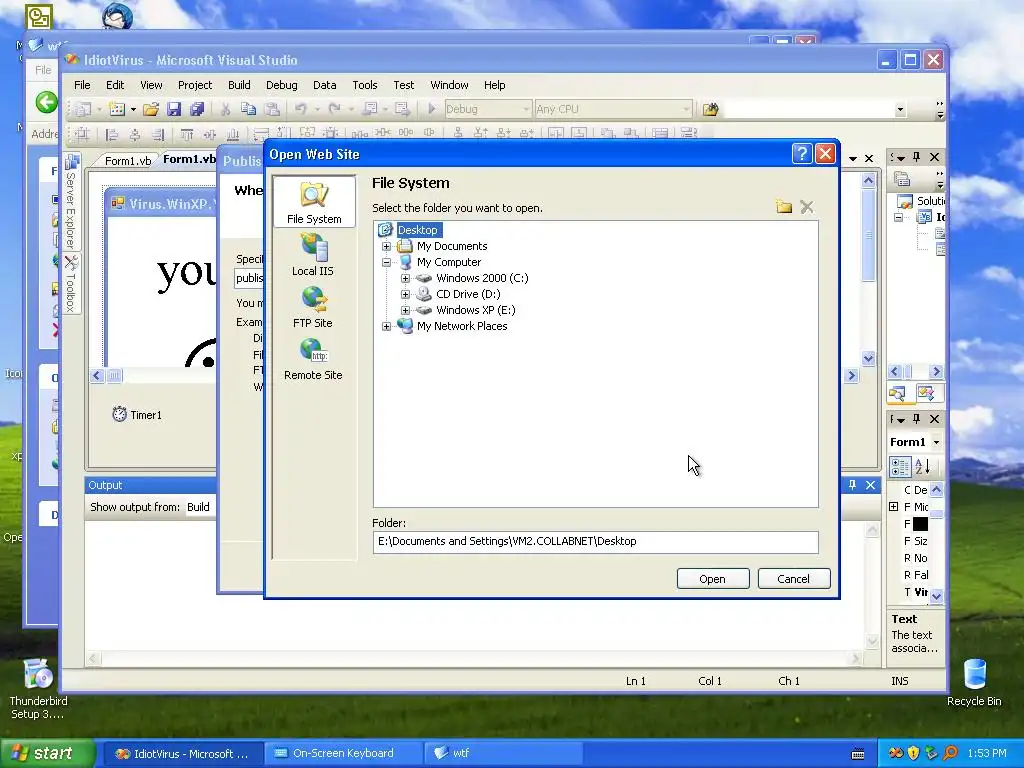Click the black color swatch in Properties

920,524
